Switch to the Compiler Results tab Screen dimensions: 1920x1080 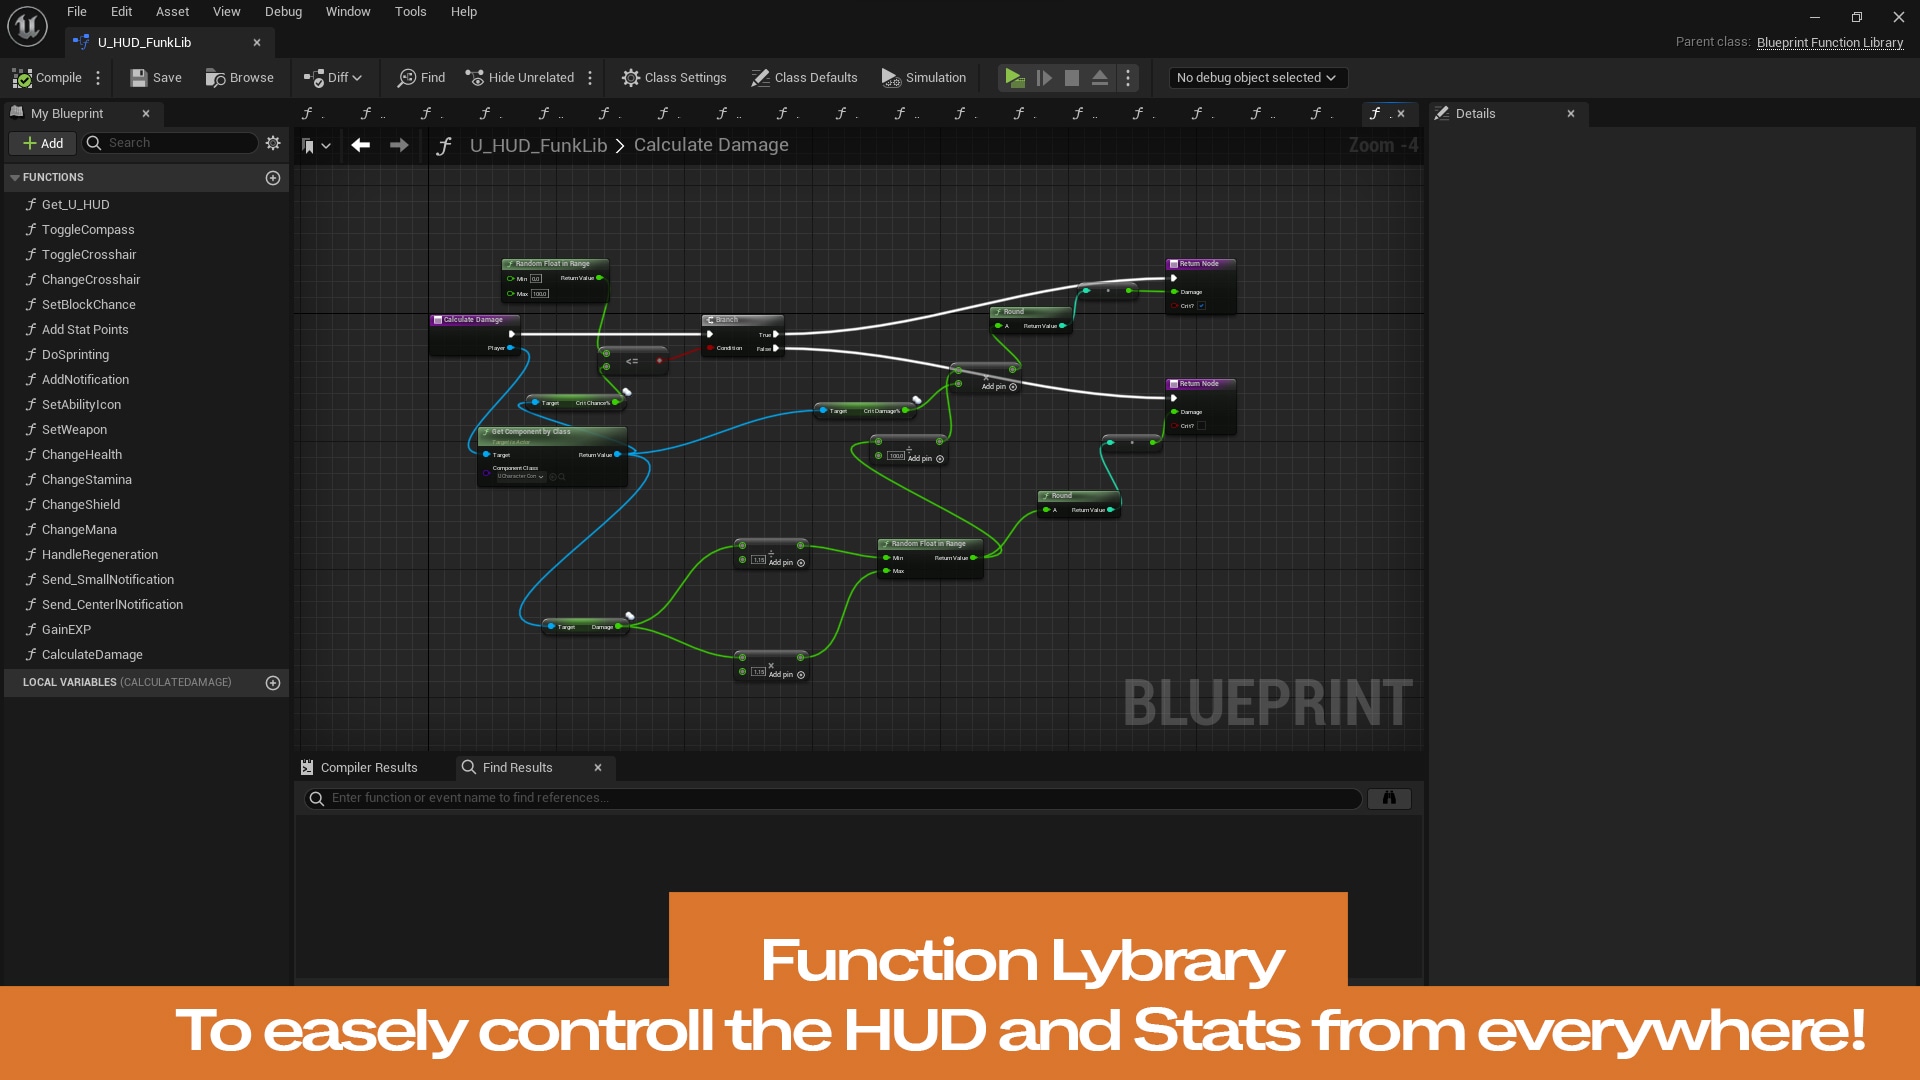pyautogui.click(x=368, y=767)
